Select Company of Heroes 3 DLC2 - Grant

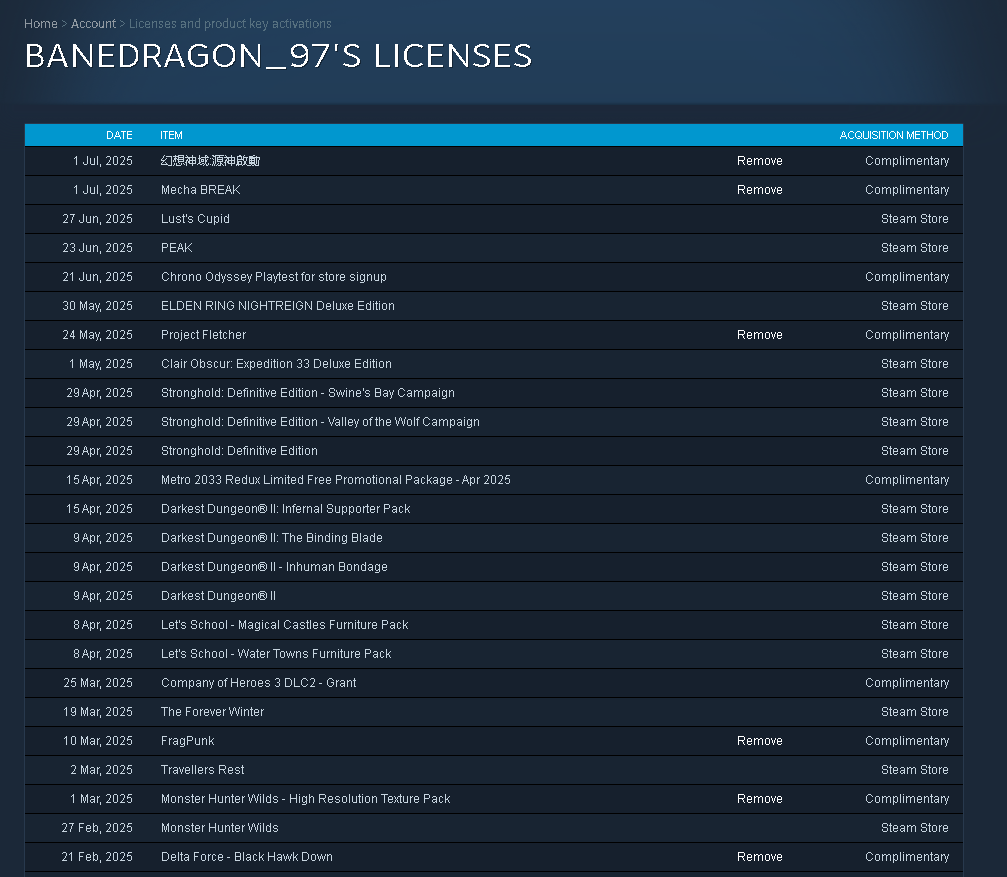pos(258,682)
